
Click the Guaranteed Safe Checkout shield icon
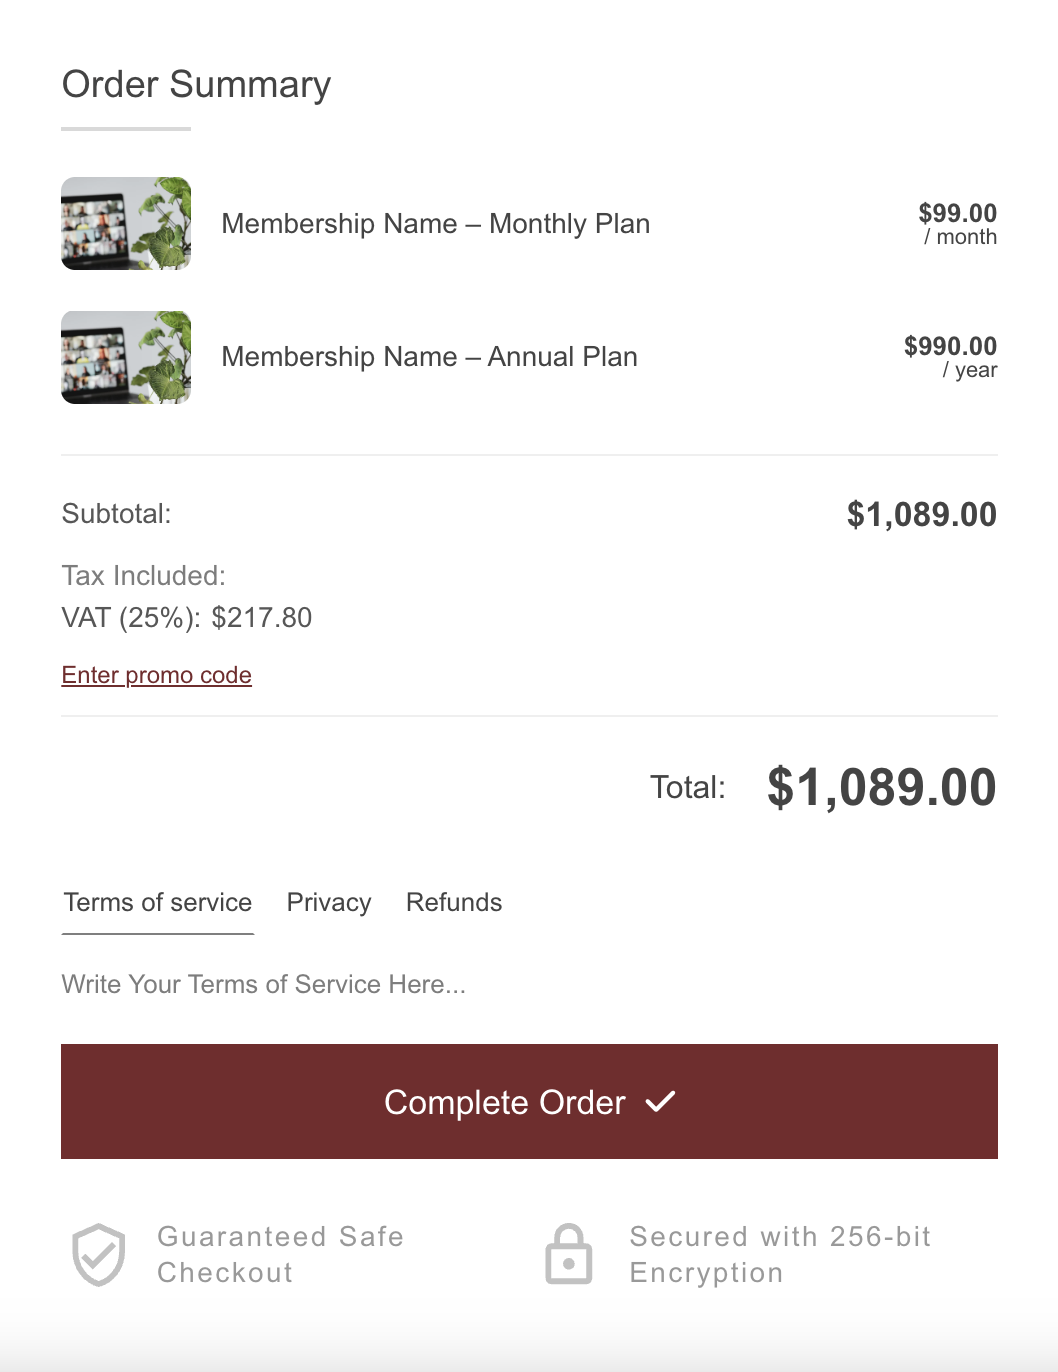pyautogui.click(x=99, y=1255)
